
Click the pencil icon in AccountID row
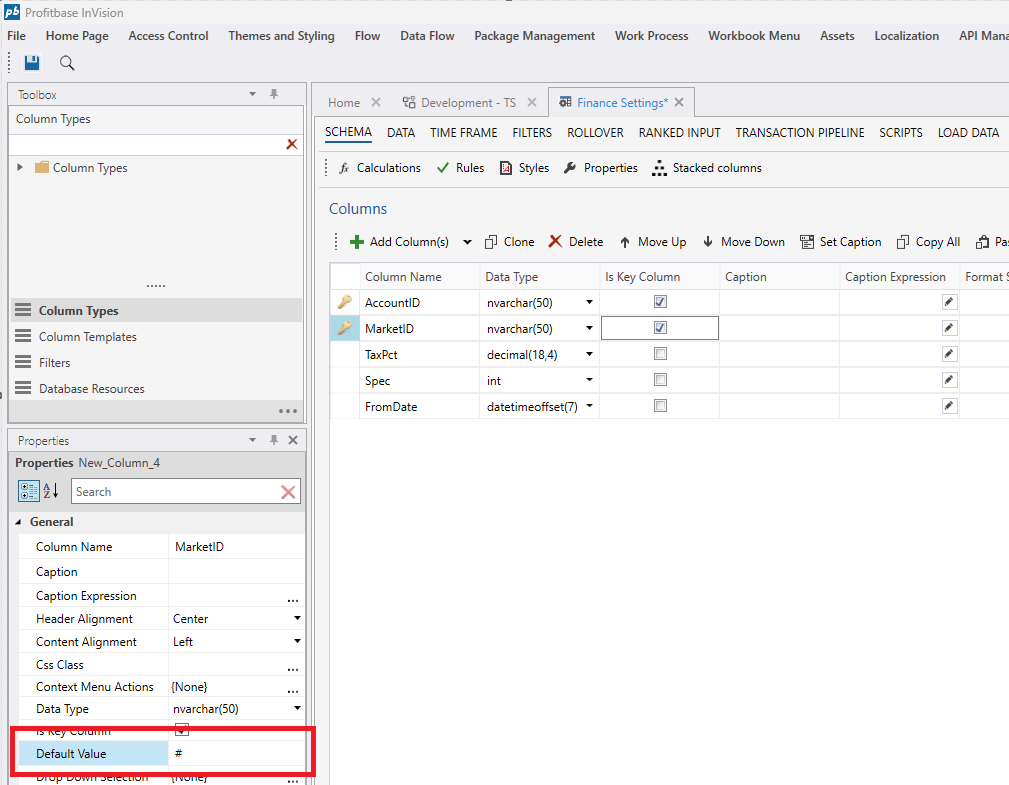(949, 302)
